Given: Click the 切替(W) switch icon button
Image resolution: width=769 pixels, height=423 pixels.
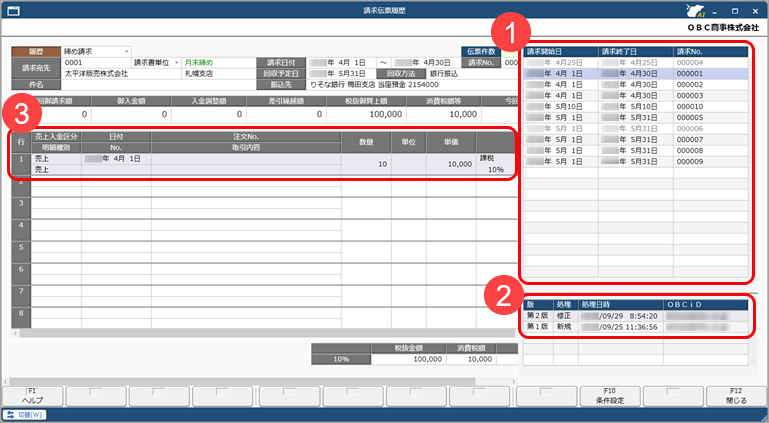Looking at the screenshot, I should (25, 415).
